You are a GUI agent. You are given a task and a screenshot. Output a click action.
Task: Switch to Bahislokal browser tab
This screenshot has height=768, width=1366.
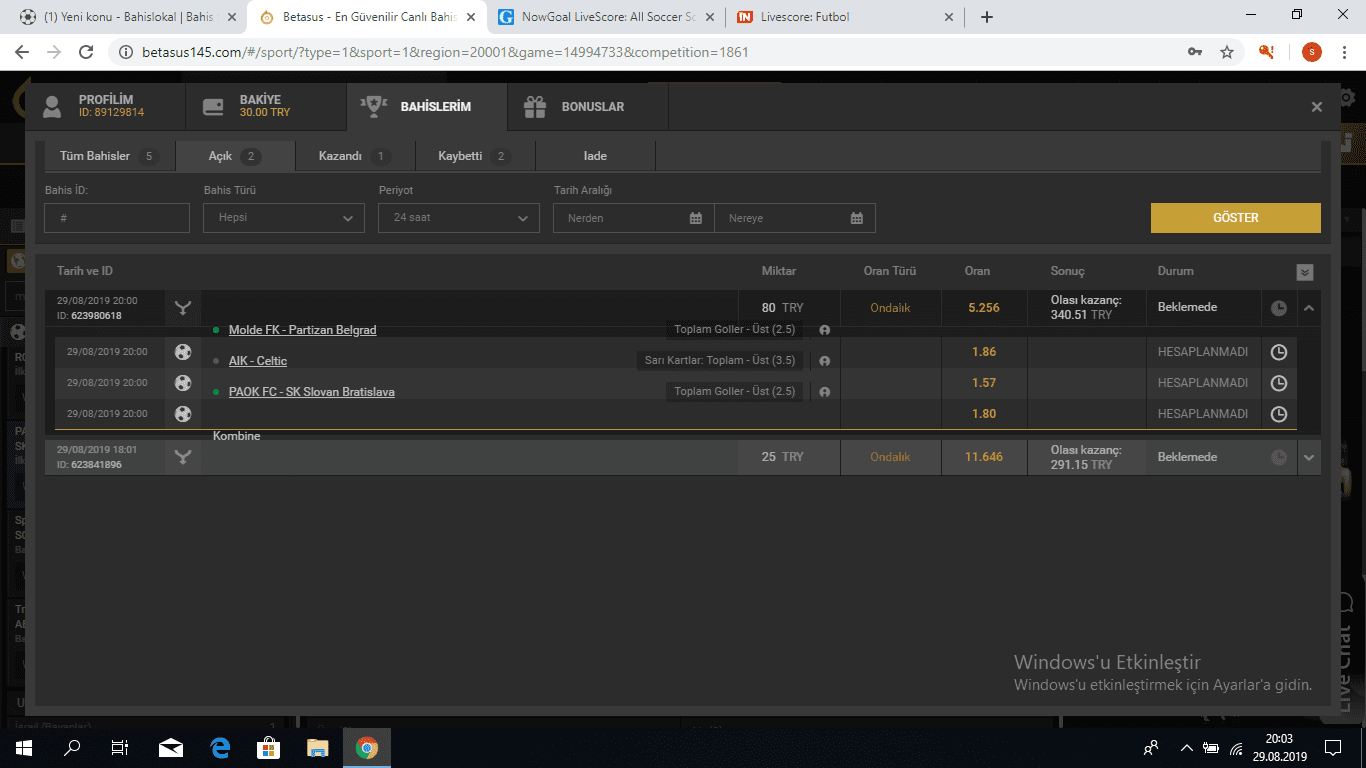click(129, 17)
